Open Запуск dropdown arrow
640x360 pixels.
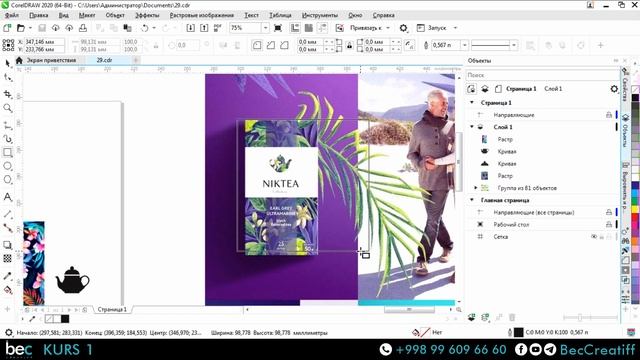[456, 28]
